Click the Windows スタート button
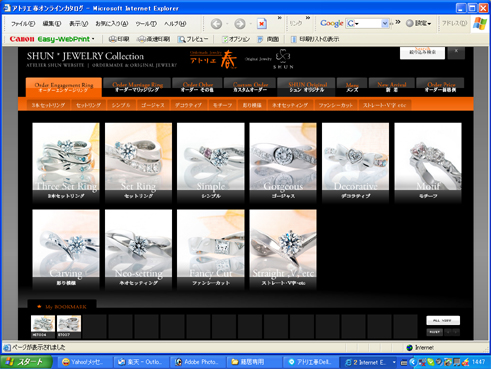The width and height of the screenshot is (491, 369). pos(27,362)
